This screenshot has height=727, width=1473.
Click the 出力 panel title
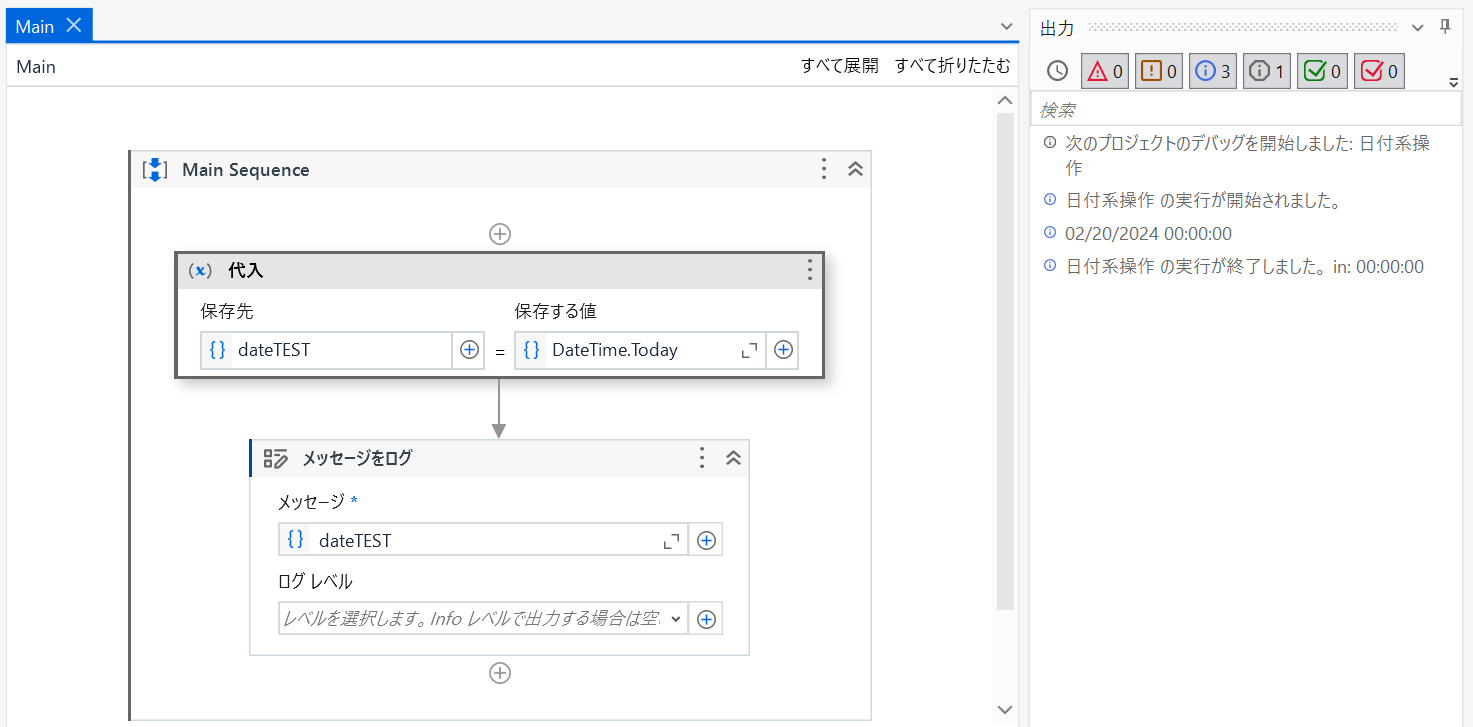pyautogui.click(x=1057, y=28)
